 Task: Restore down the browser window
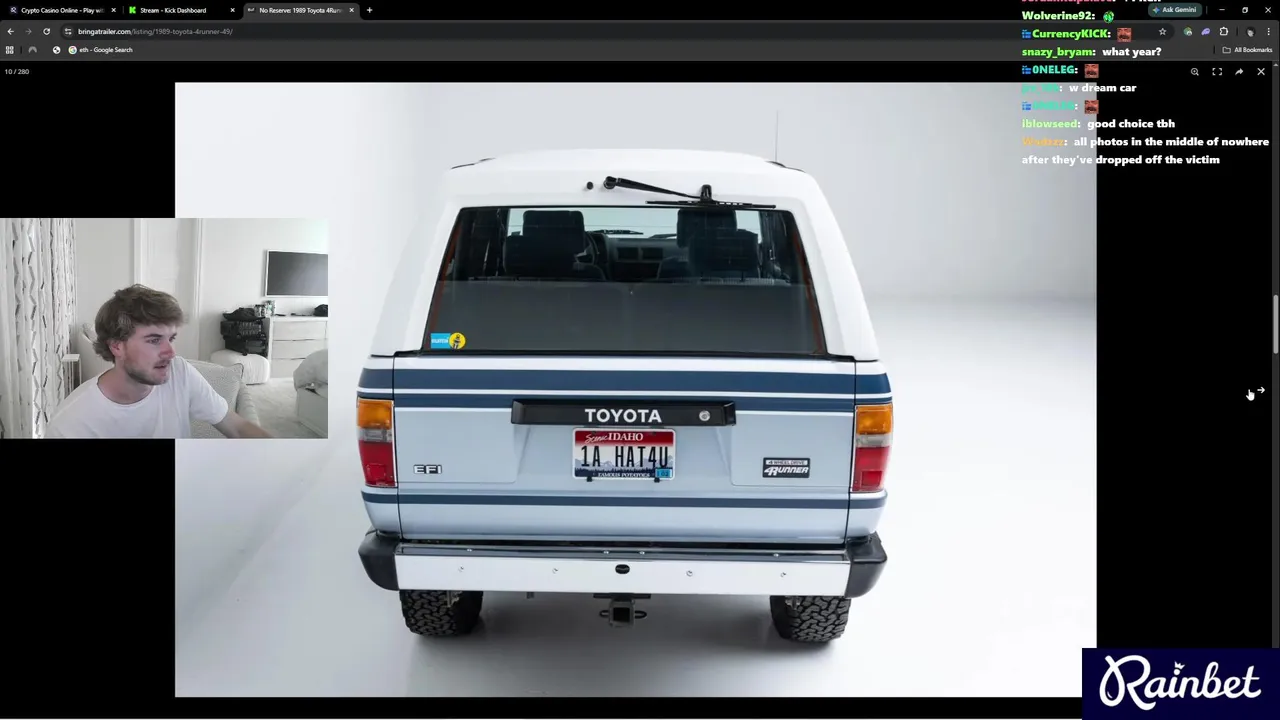(1245, 10)
